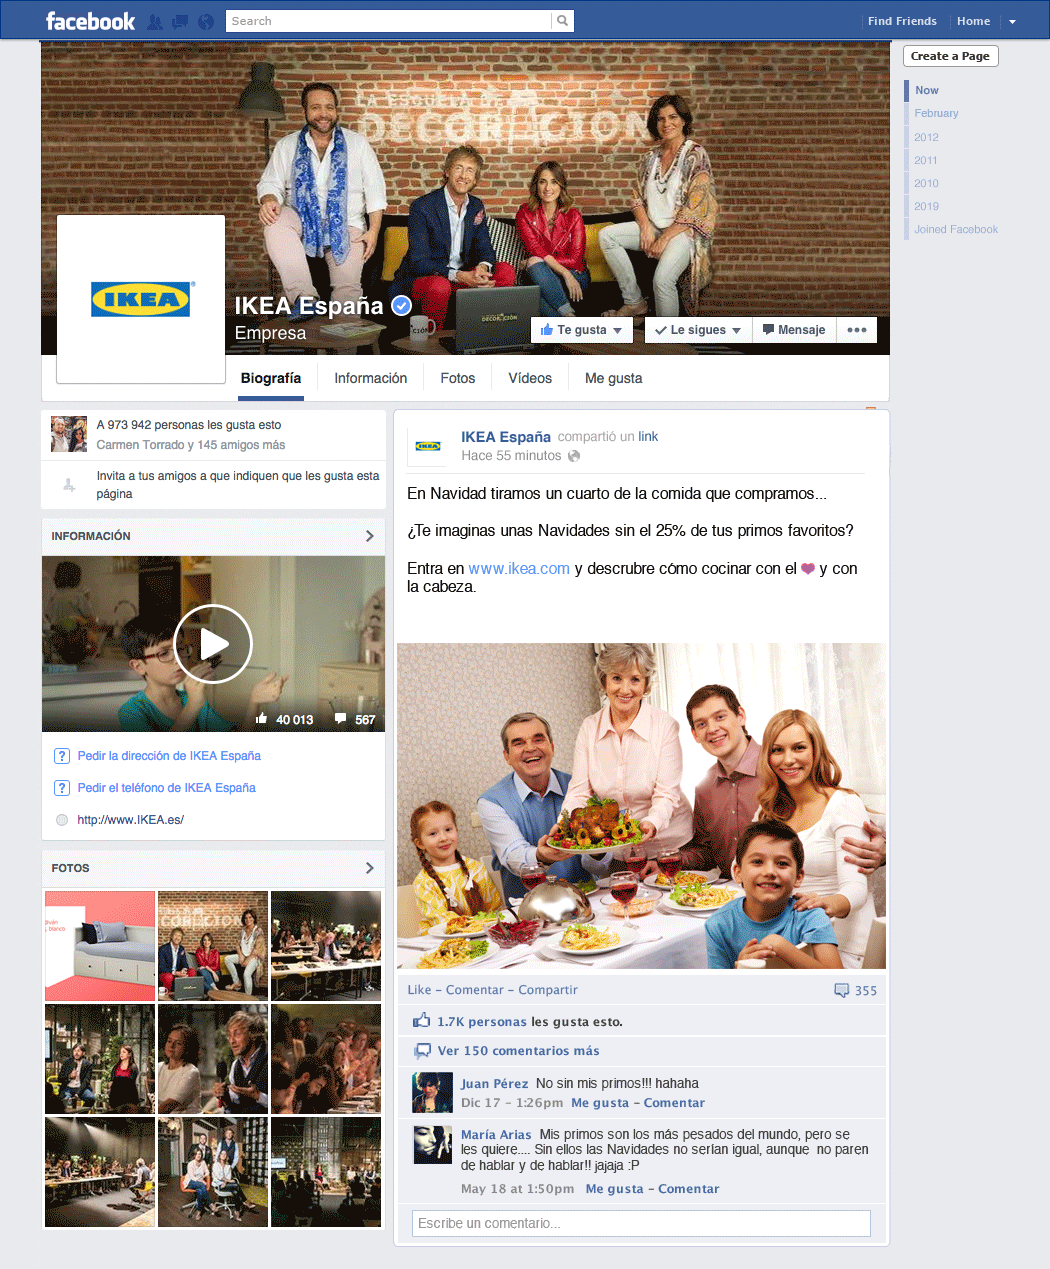Expand the FOTOS section chevron
The height and width of the screenshot is (1269, 1050).
pyautogui.click(x=370, y=868)
